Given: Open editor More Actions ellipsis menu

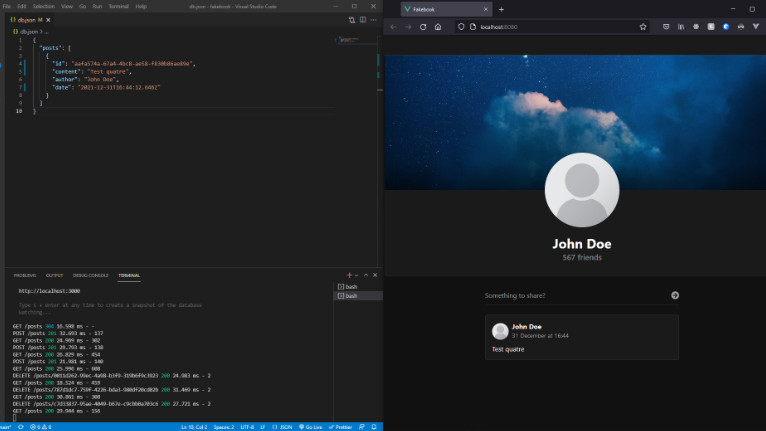Looking at the screenshot, I should tap(374, 19).
